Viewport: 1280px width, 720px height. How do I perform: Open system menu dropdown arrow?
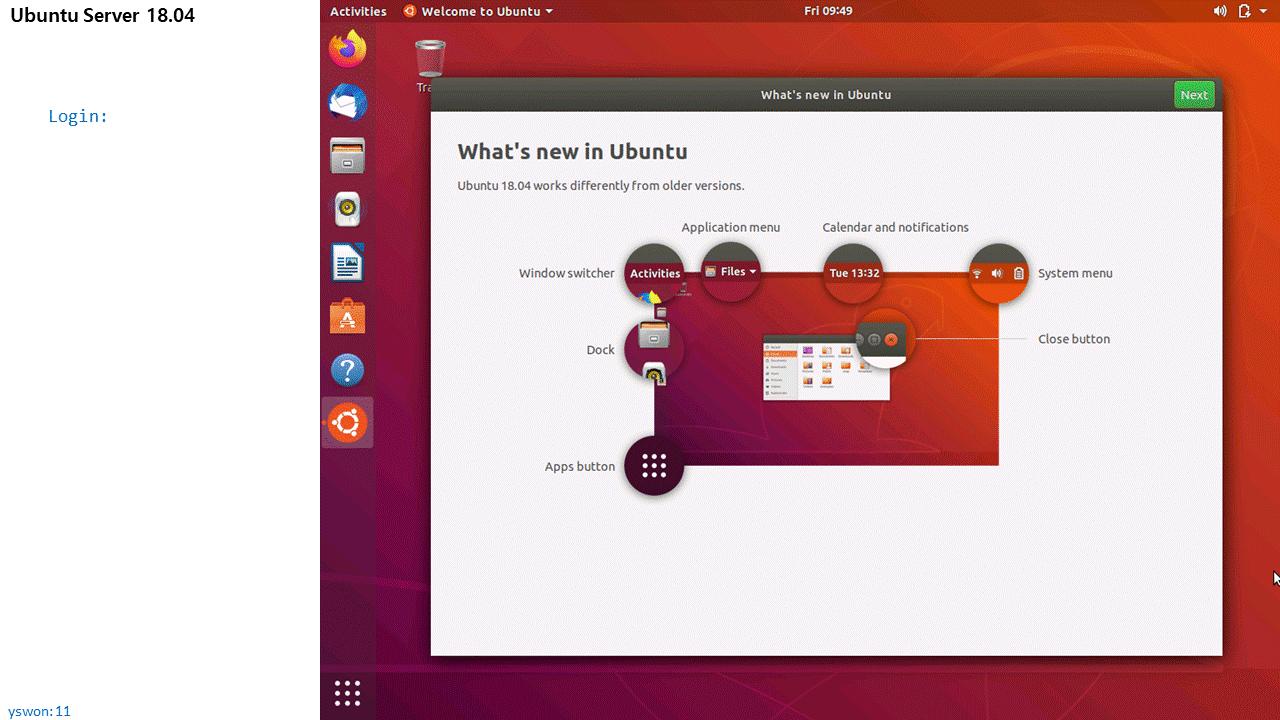point(1263,11)
